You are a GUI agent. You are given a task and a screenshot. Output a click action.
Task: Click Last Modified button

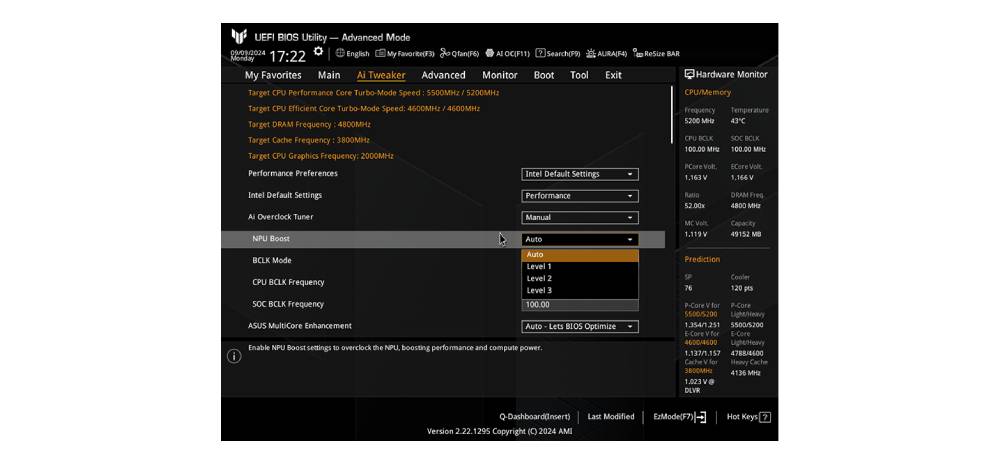coord(610,417)
